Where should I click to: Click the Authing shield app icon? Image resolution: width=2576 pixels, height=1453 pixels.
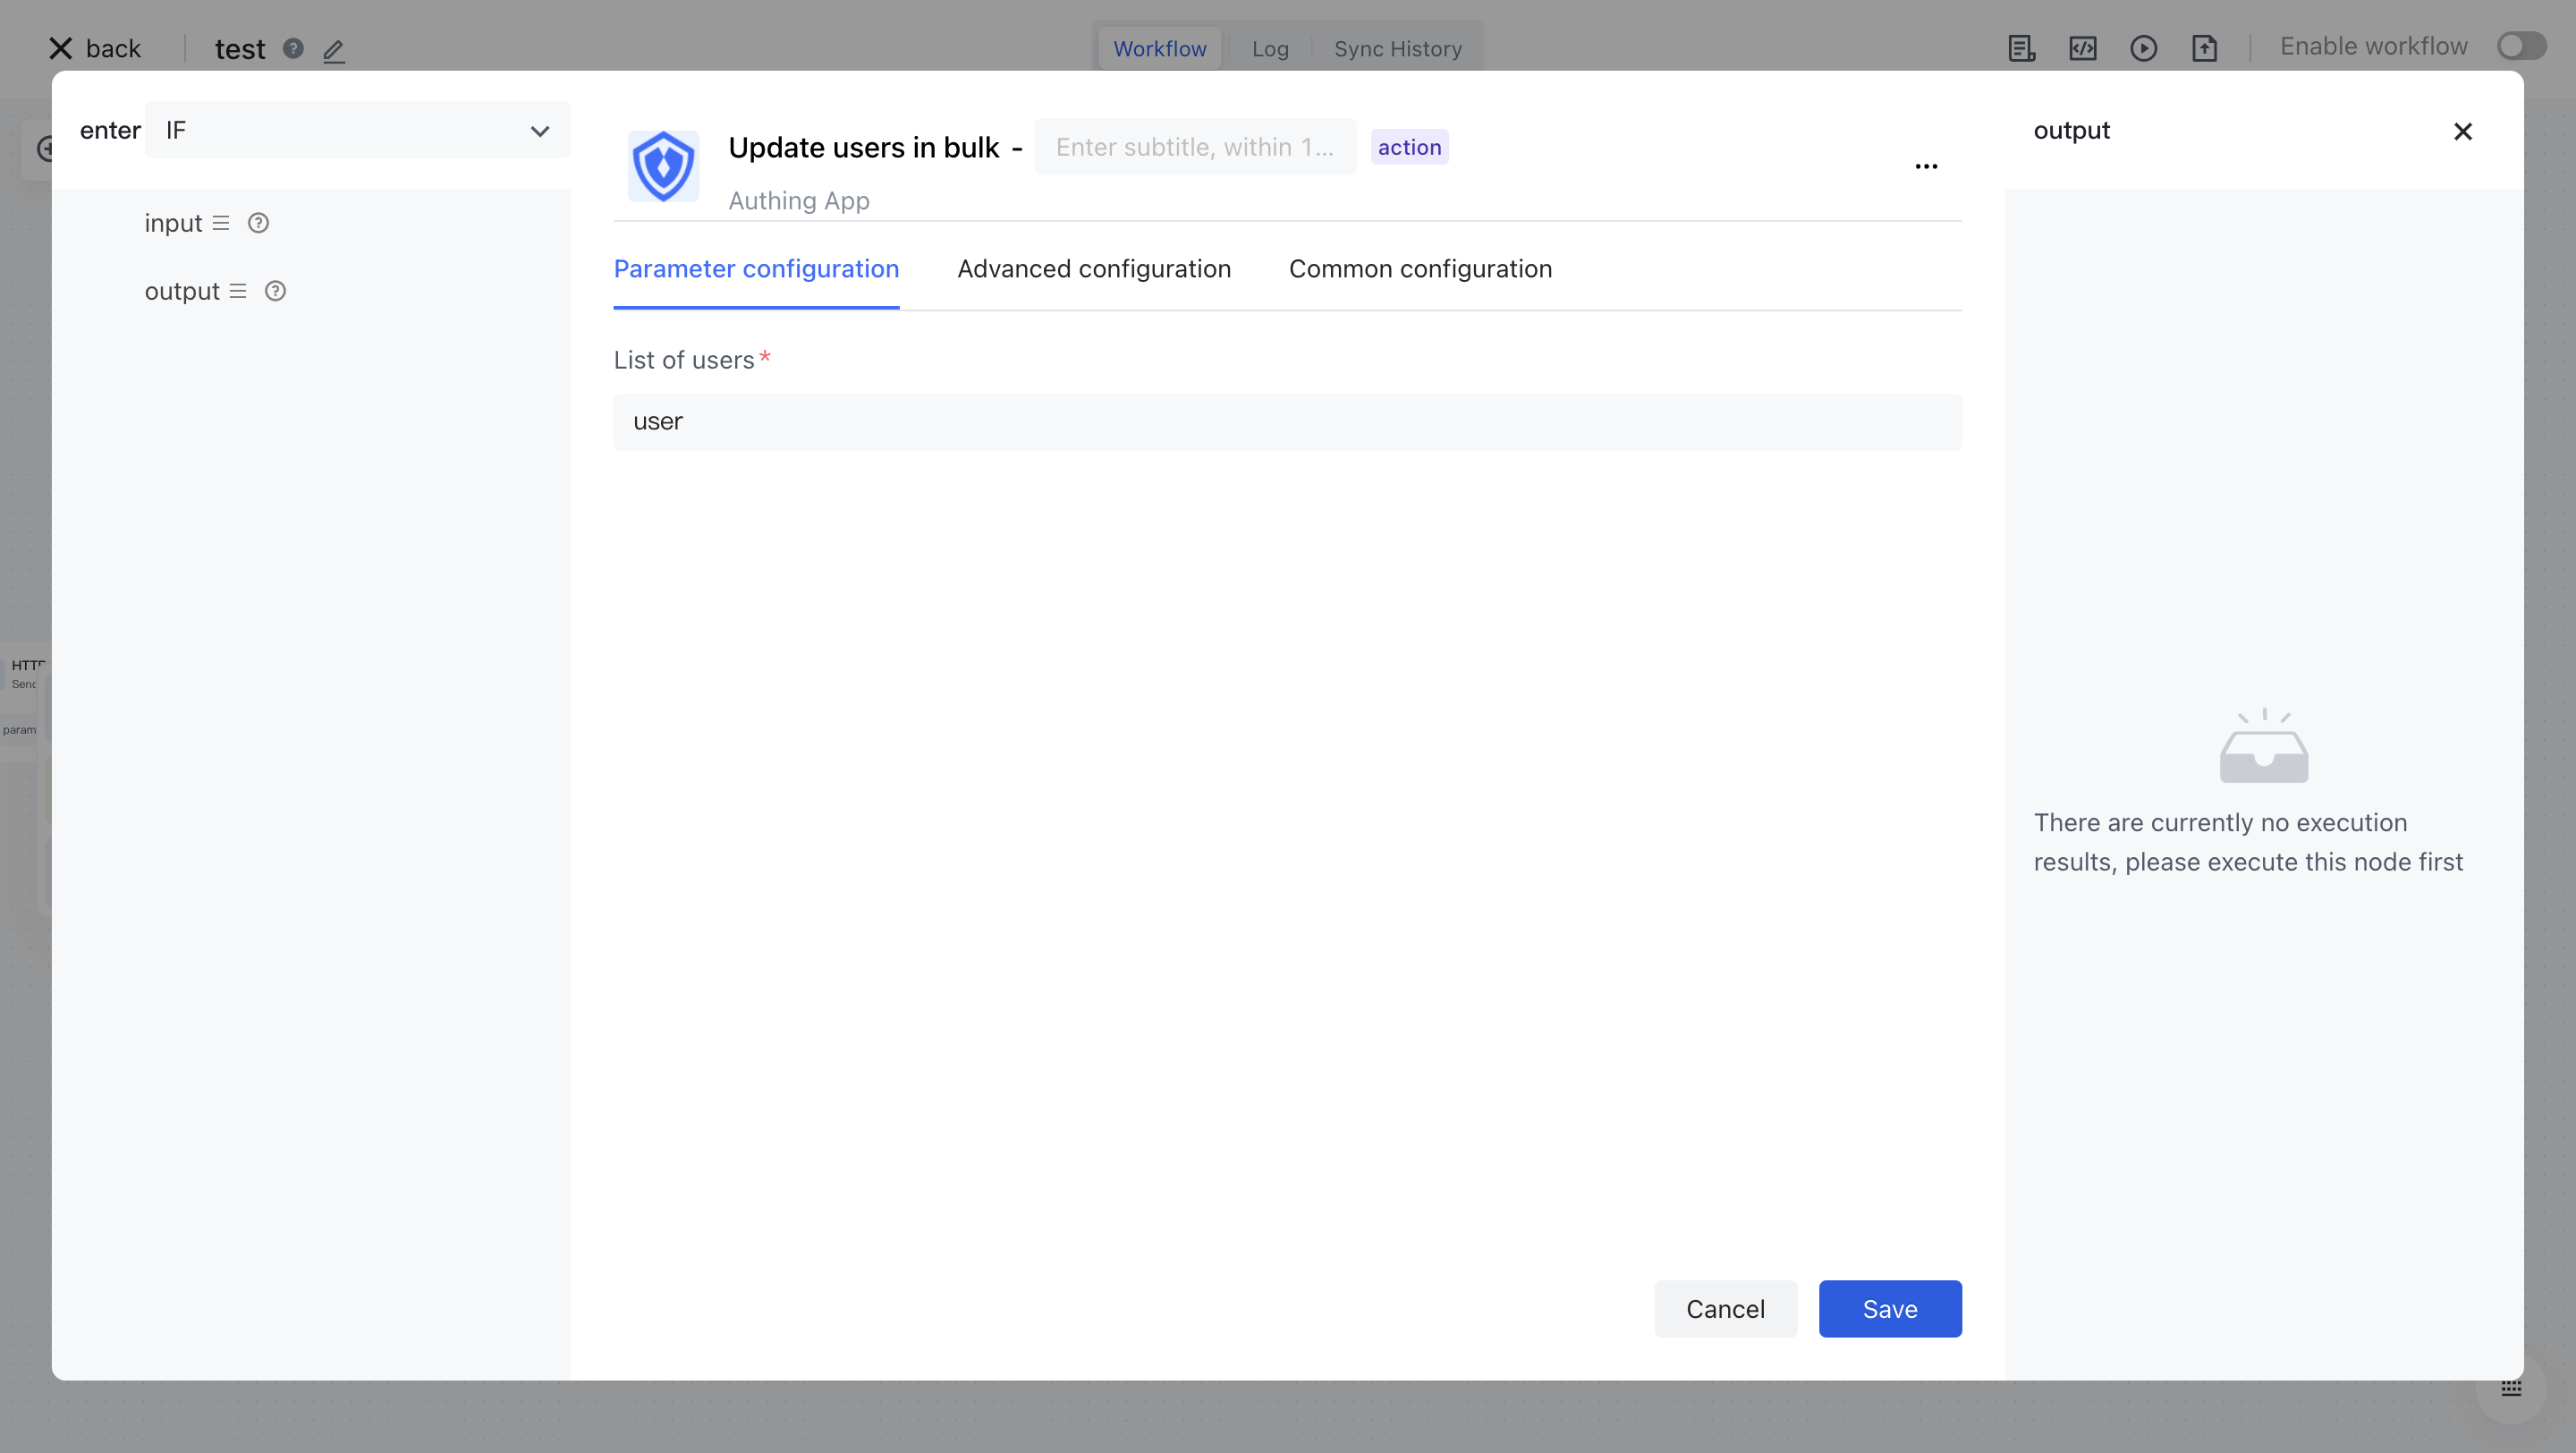pos(663,166)
